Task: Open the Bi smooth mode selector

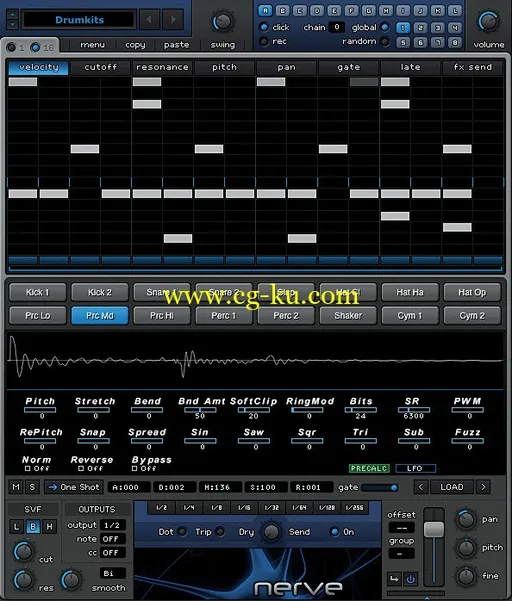Action: click(x=113, y=573)
